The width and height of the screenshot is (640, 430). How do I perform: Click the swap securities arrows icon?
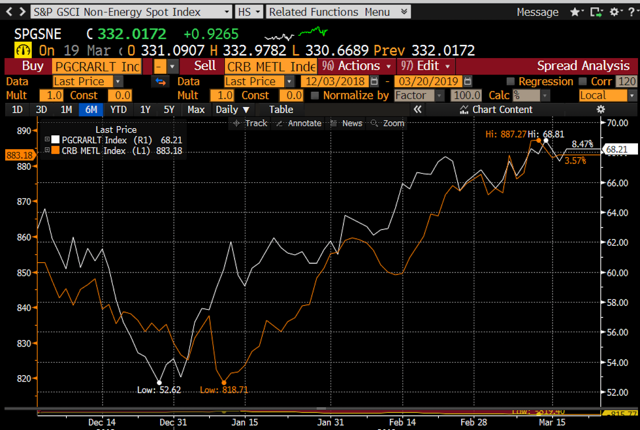point(160,82)
